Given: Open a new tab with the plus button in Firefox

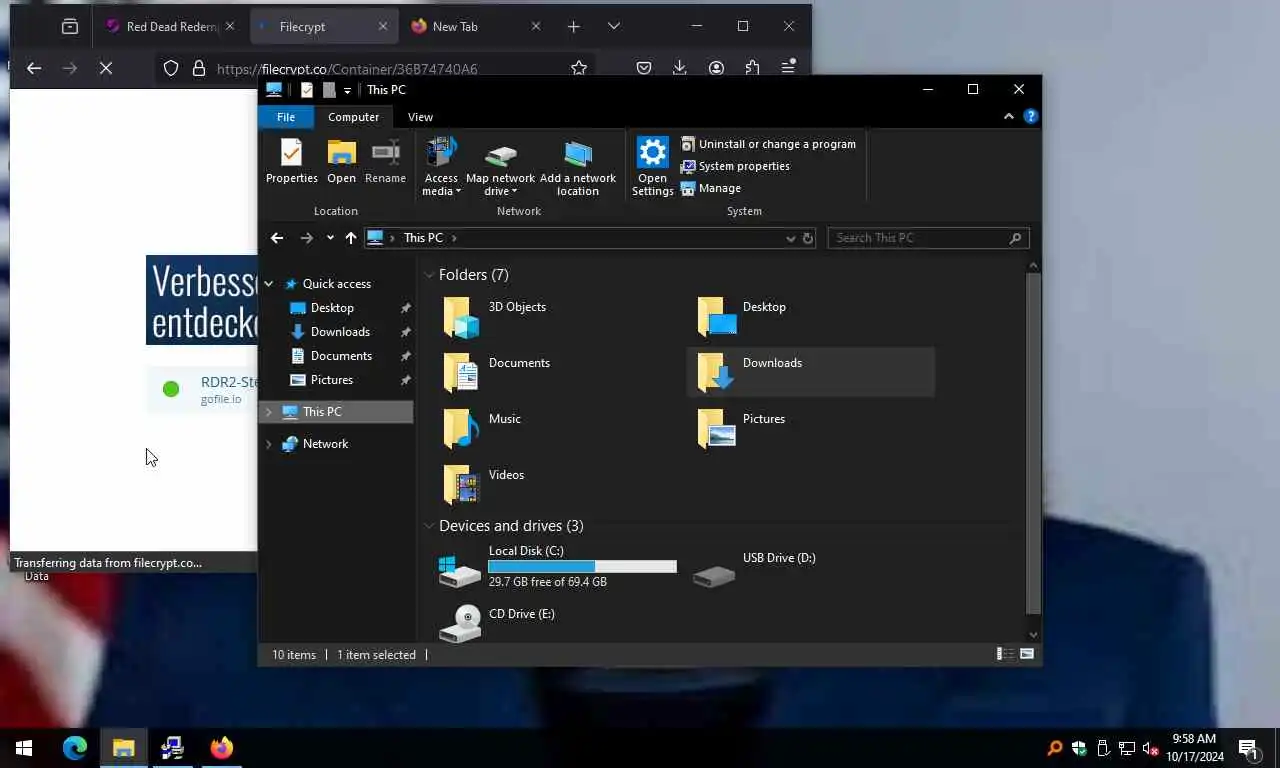Looking at the screenshot, I should point(574,27).
